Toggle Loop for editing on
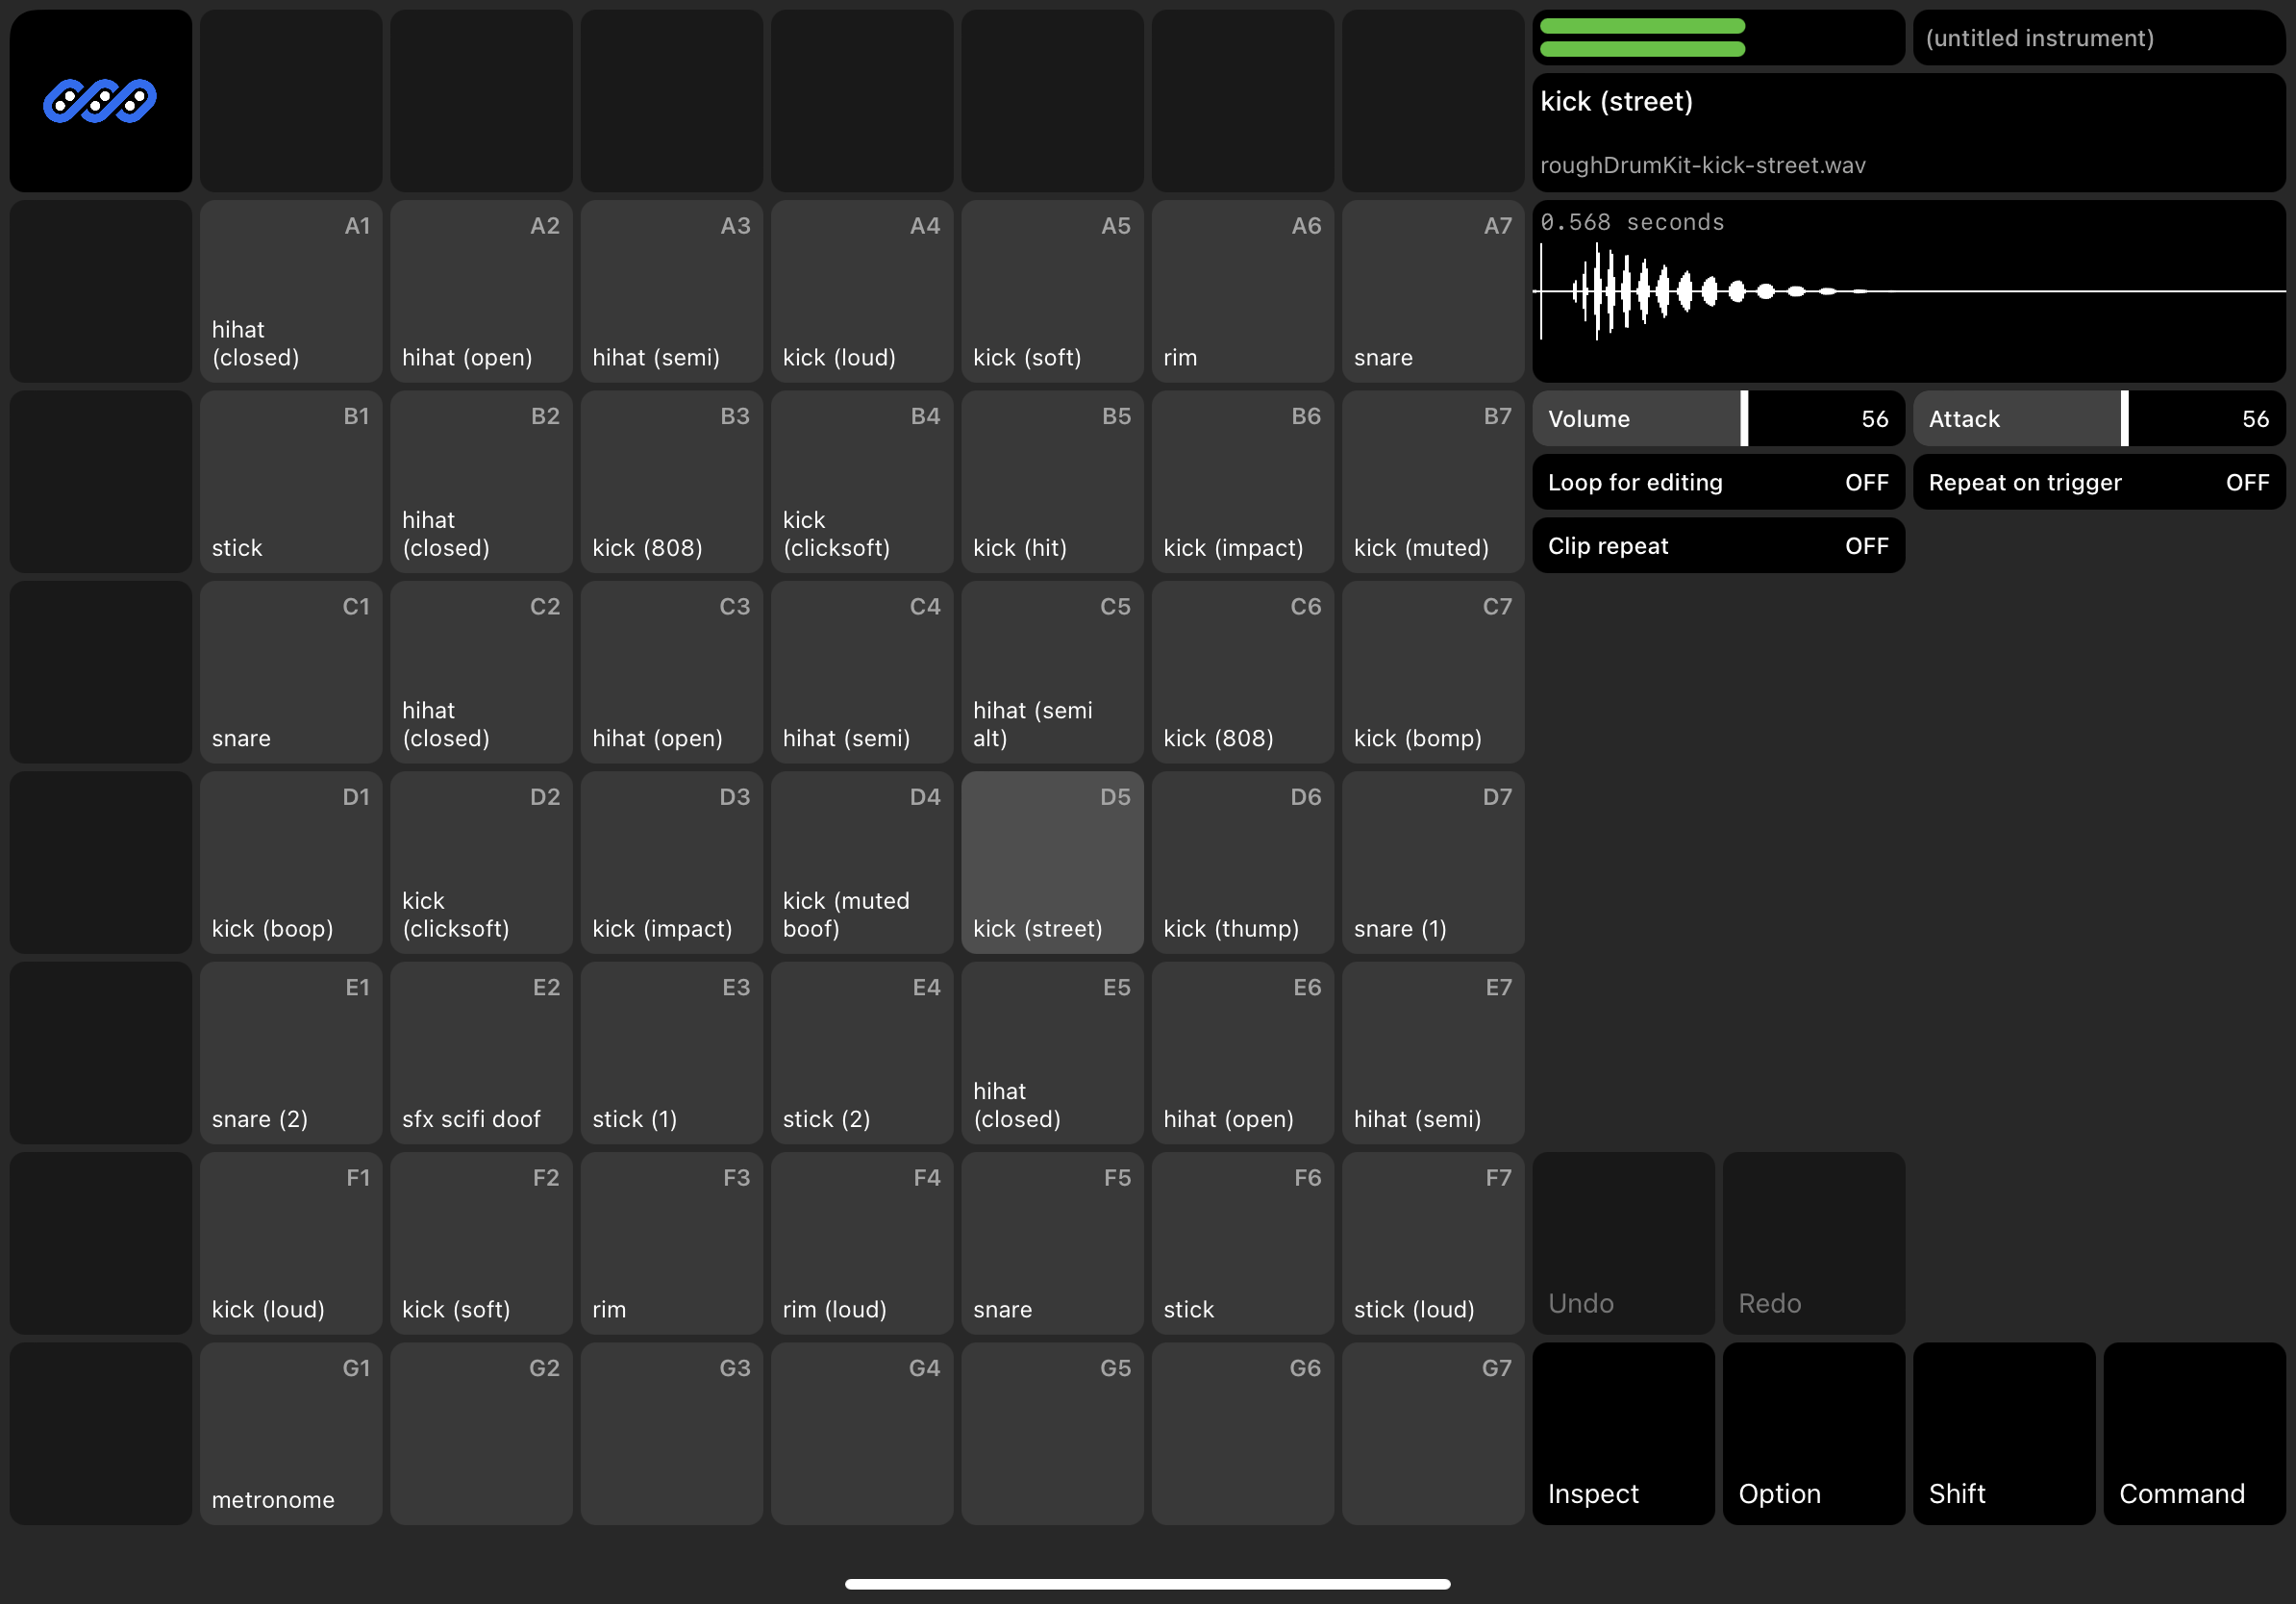The width and height of the screenshot is (2296, 1604). [1717, 482]
